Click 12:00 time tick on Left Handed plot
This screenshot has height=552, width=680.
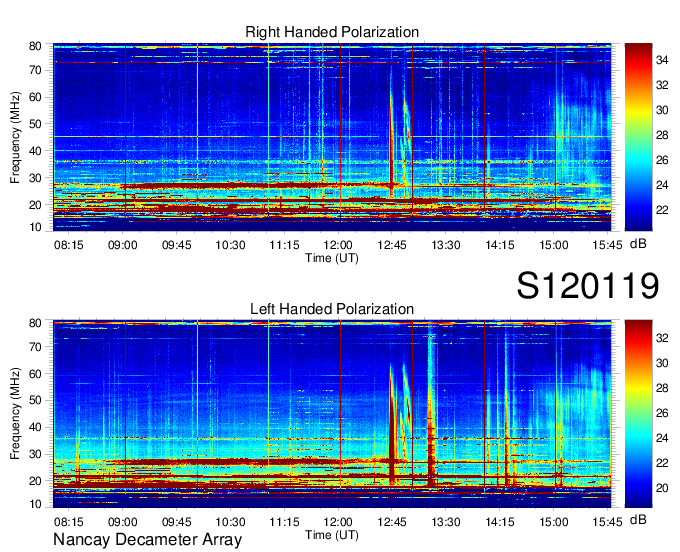click(338, 522)
